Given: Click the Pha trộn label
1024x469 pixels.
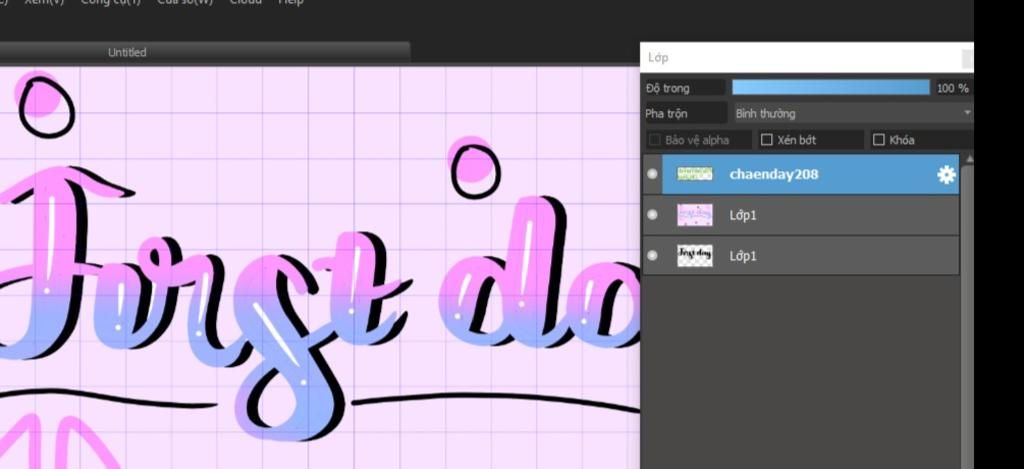Looking at the screenshot, I should (666, 114).
